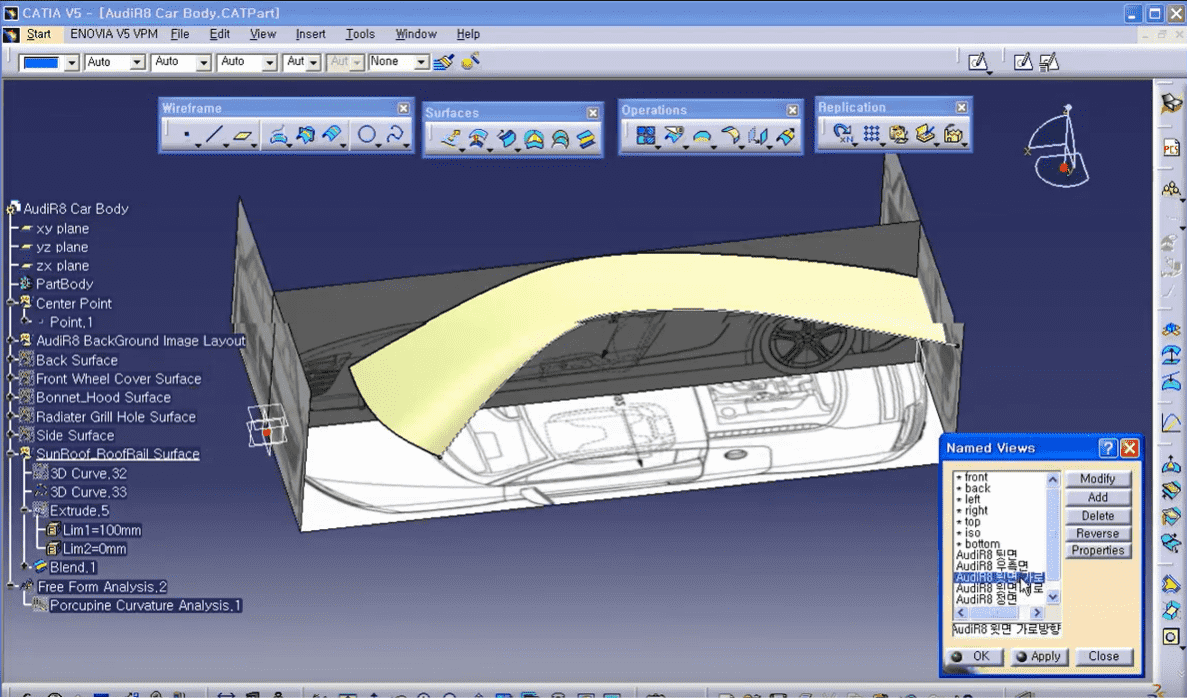This screenshot has height=698, width=1187.
Task: Close the Surfaces floating toolbar
Action: pyautogui.click(x=593, y=113)
